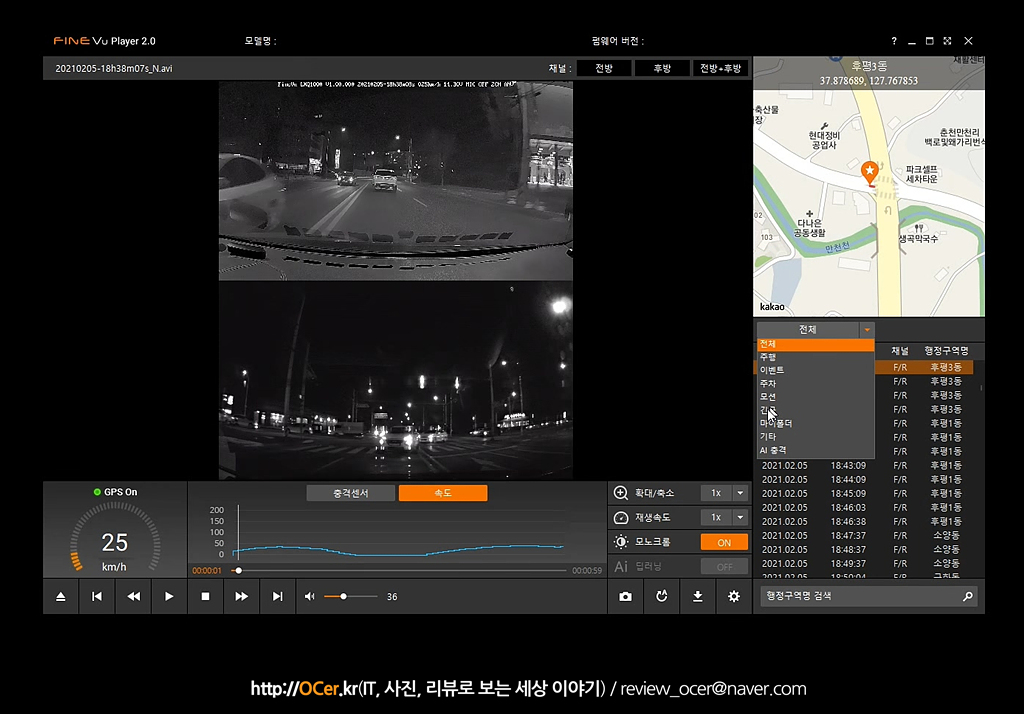Toggle full screen mode icon
1024x714 pixels.
(948, 41)
